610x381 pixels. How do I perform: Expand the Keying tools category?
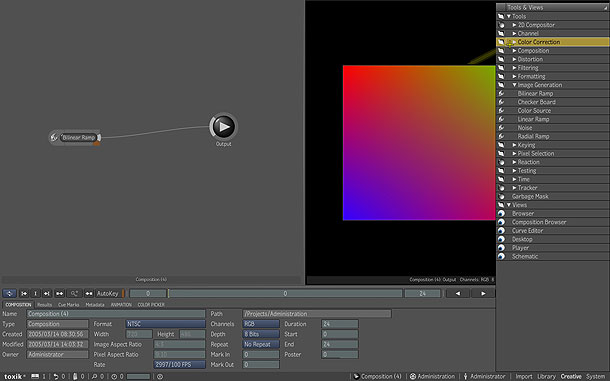[514, 145]
